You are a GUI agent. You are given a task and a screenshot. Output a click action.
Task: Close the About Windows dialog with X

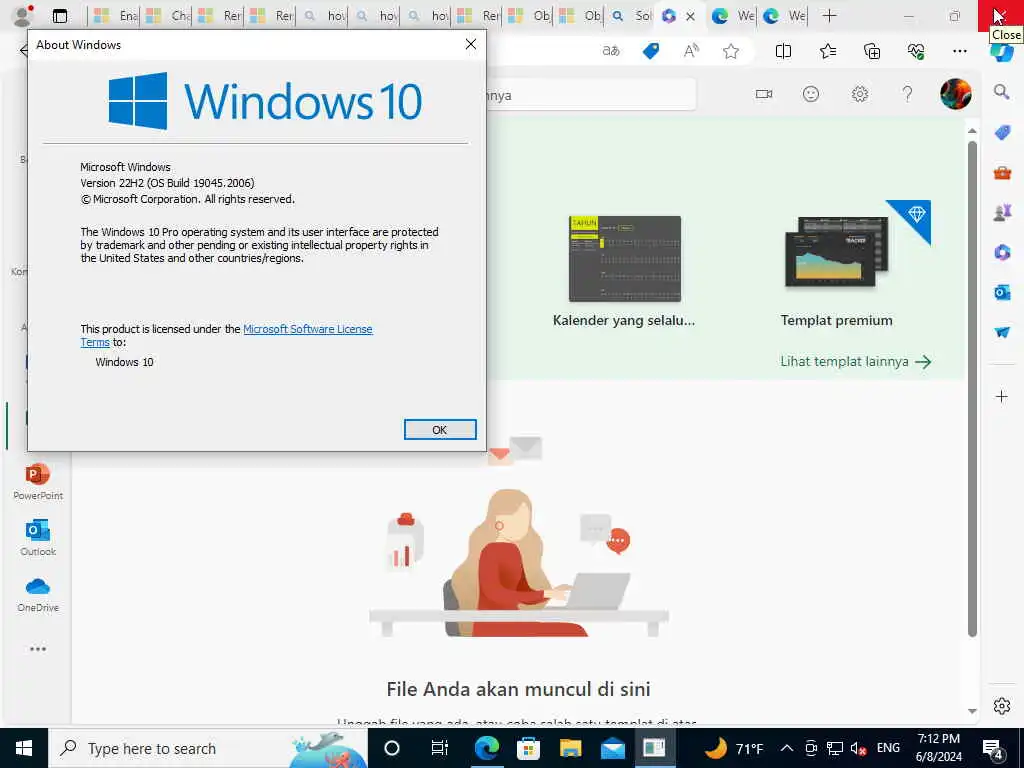coord(470,44)
